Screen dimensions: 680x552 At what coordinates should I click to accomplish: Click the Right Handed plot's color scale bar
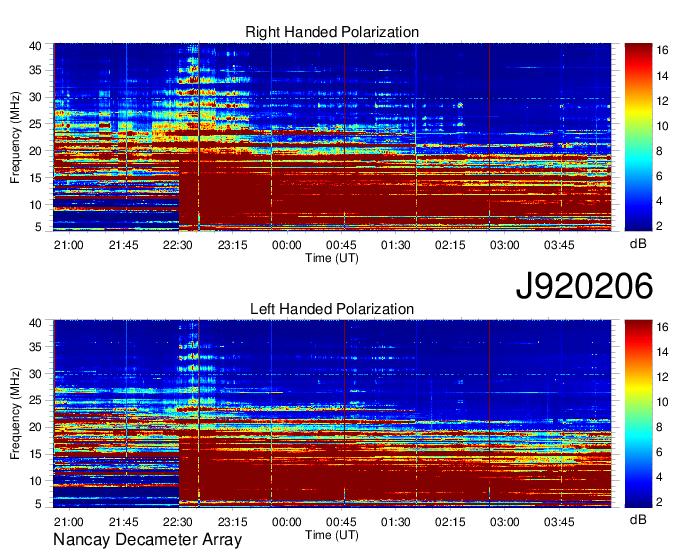638,137
